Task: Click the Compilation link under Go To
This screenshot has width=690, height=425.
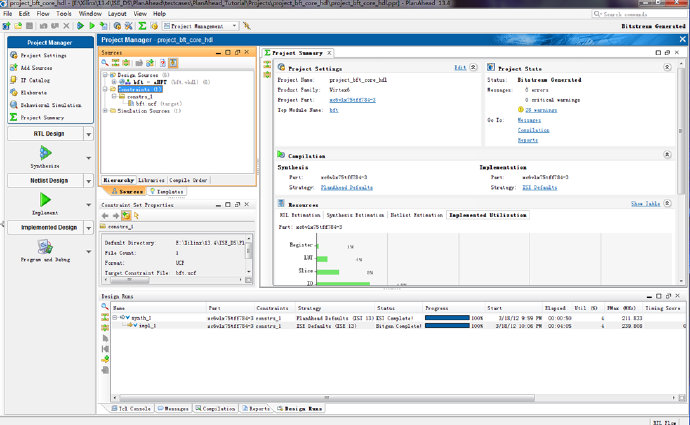Action: coord(533,130)
